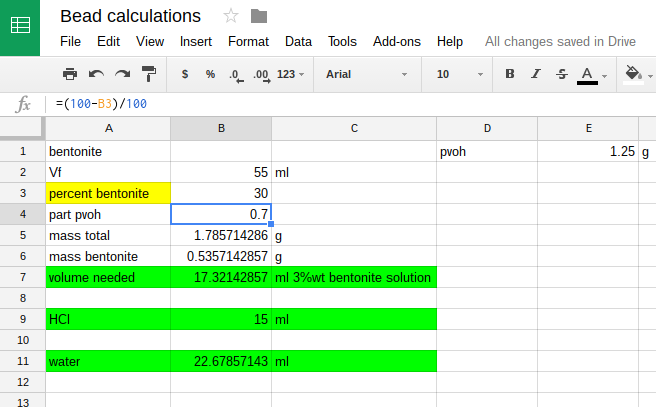Image resolution: width=656 pixels, height=407 pixels.
Task: Click the move-to-folder icon
Action: pyautogui.click(x=259, y=16)
